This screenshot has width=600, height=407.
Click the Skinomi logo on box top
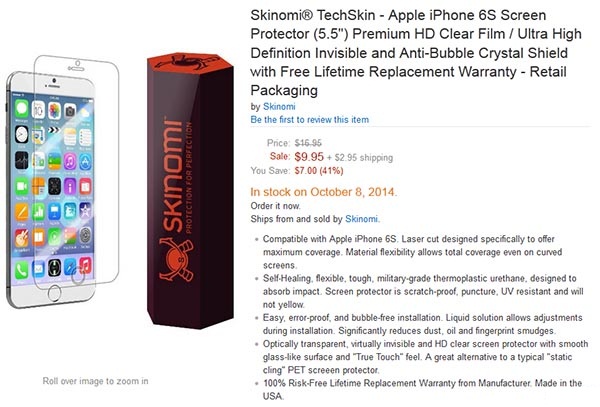coord(187,62)
